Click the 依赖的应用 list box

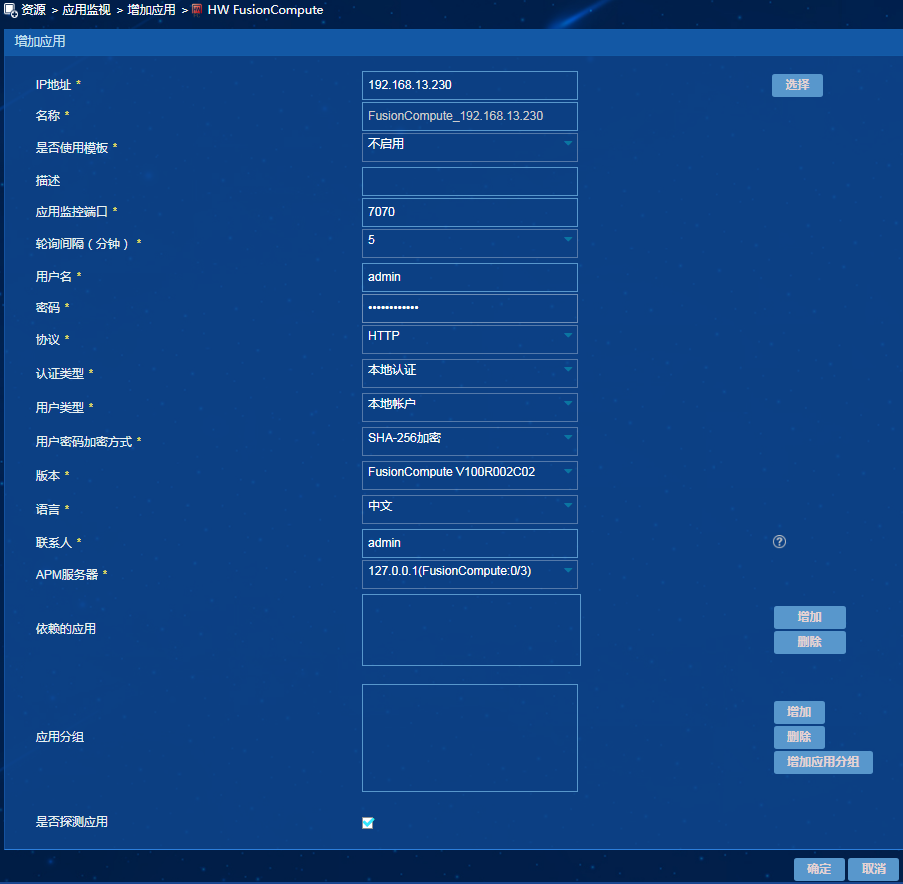[471, 630]
